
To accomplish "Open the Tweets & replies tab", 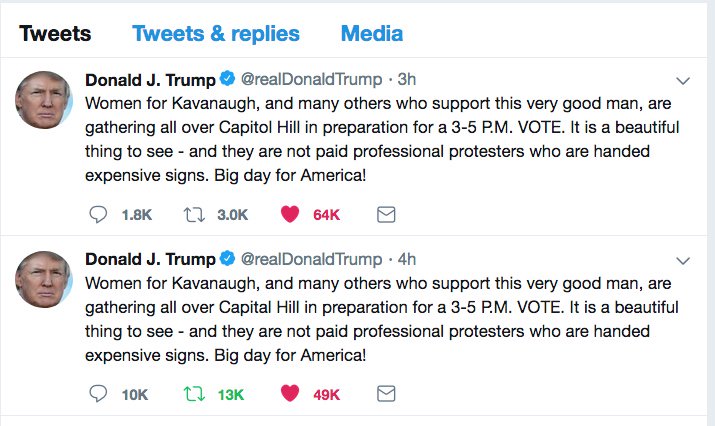I will pos(216,33).
